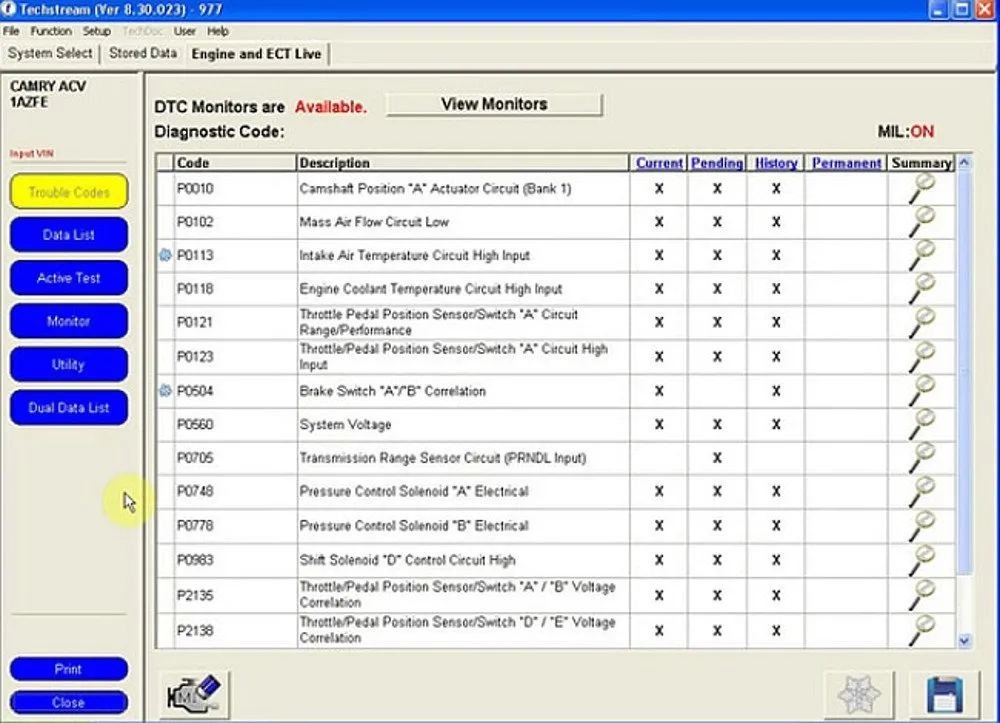Switch to the Stored Data tab
1000x723 pixels.
(x=142, y=53)
